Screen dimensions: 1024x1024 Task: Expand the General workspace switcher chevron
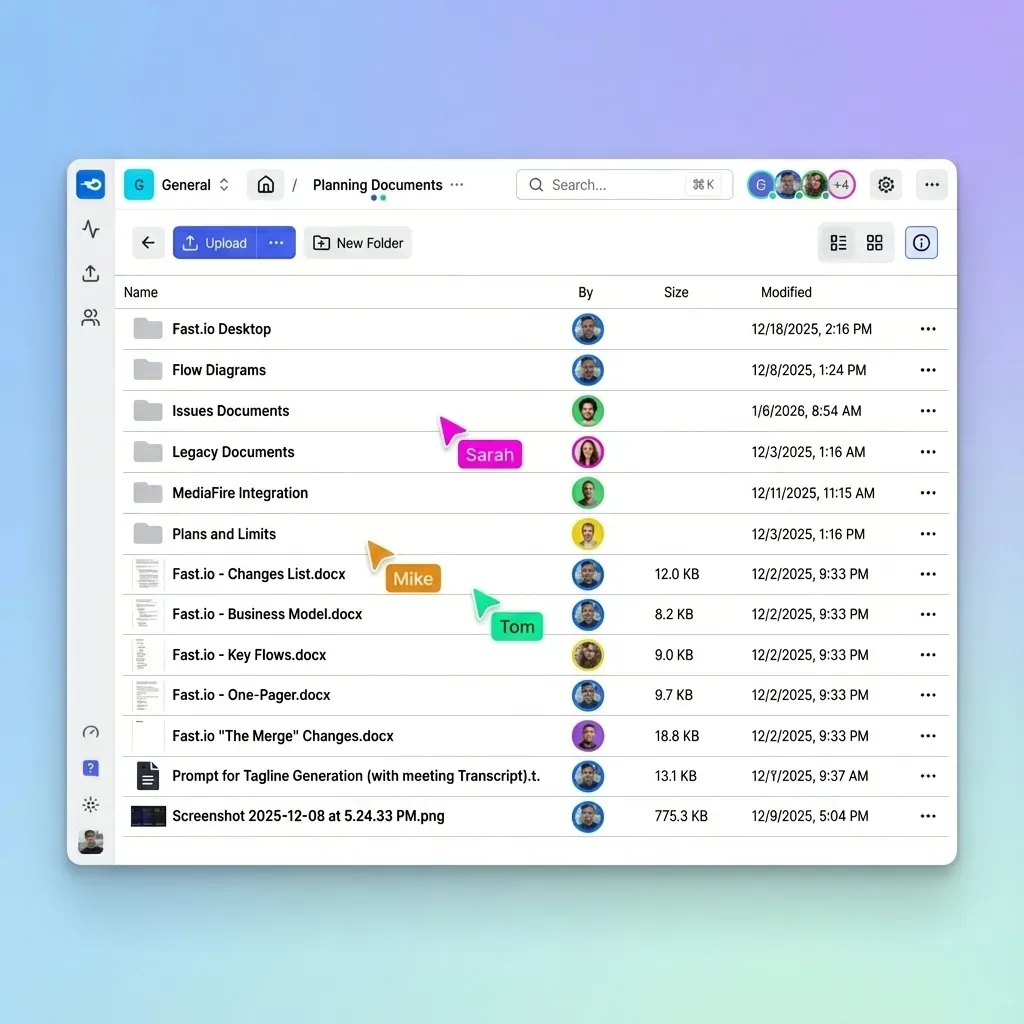pos(224,184)
